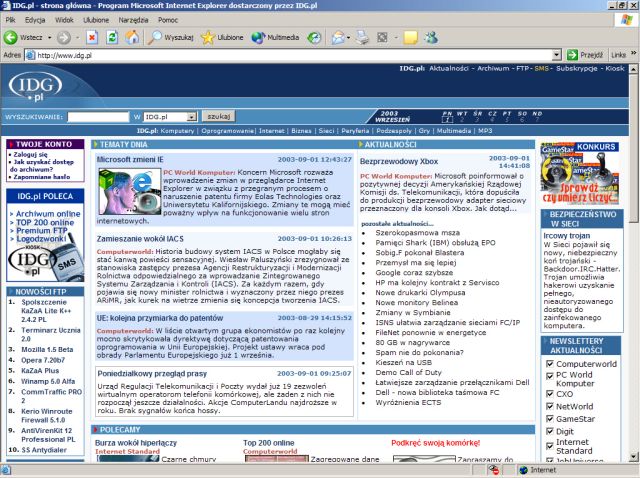Open the Back button history dropdown arrow

49,38
